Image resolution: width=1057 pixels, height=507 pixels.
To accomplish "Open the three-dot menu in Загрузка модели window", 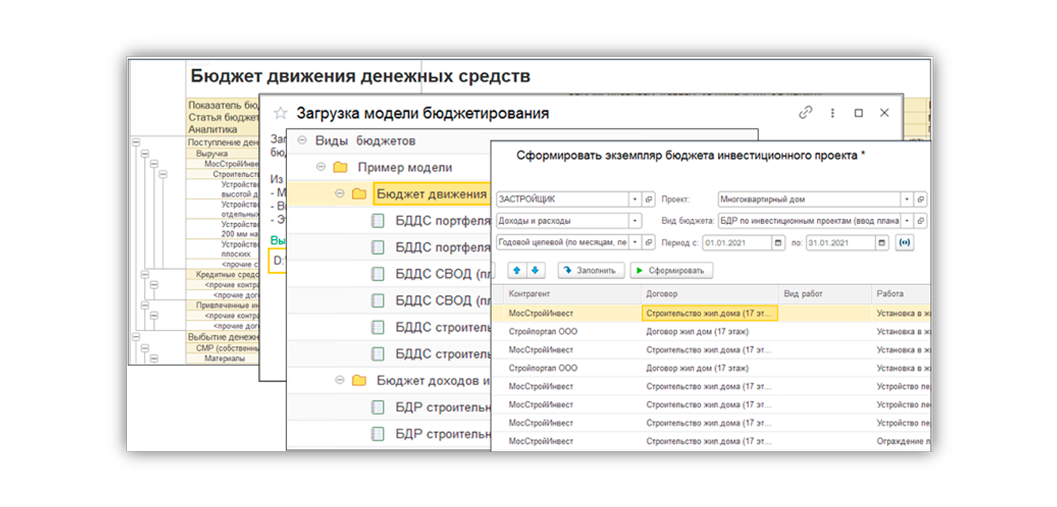I will click(833, 113).
